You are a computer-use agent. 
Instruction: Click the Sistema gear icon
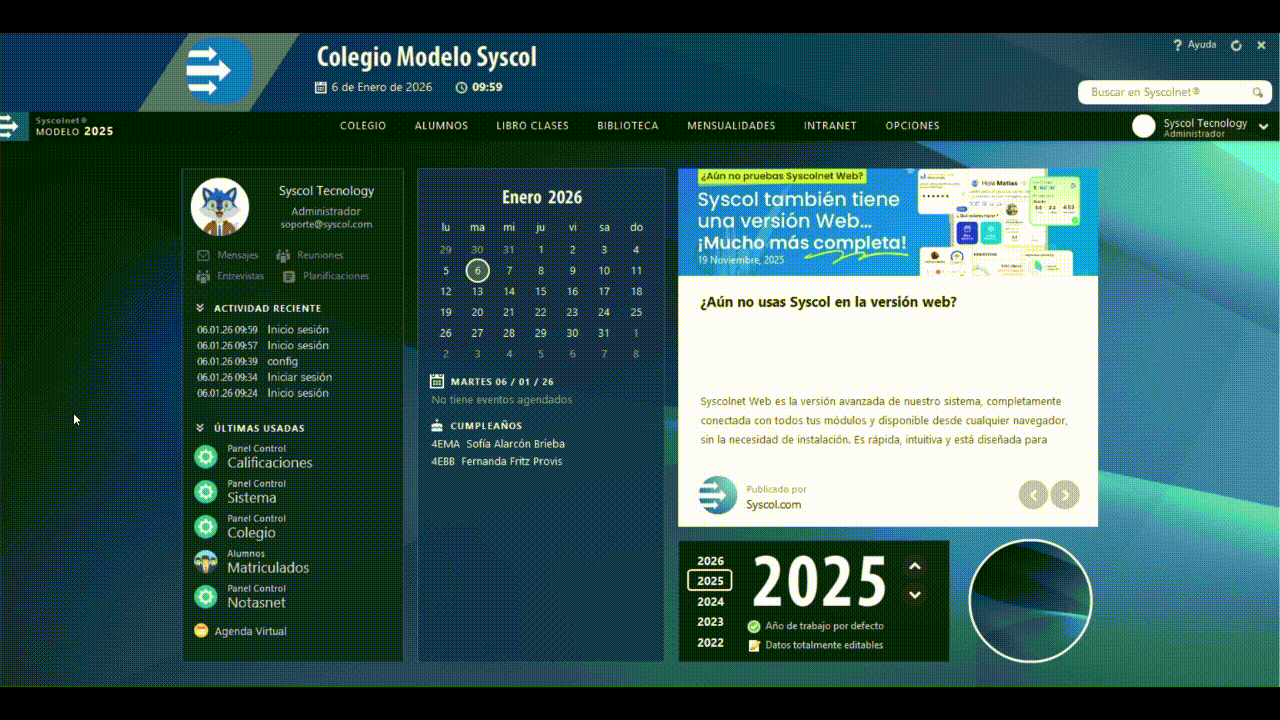(x=206, y=492)
